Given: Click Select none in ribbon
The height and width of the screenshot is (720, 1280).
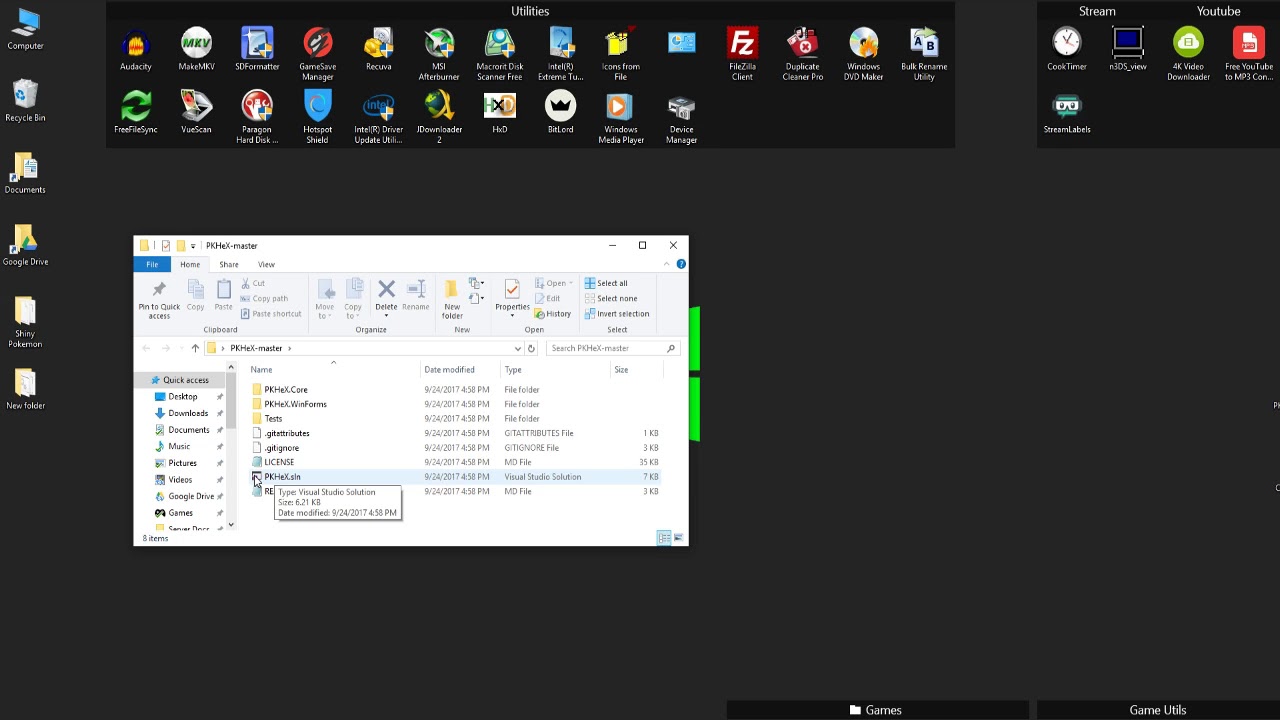Looking at the screenshot, I should [x=610, y=298].
